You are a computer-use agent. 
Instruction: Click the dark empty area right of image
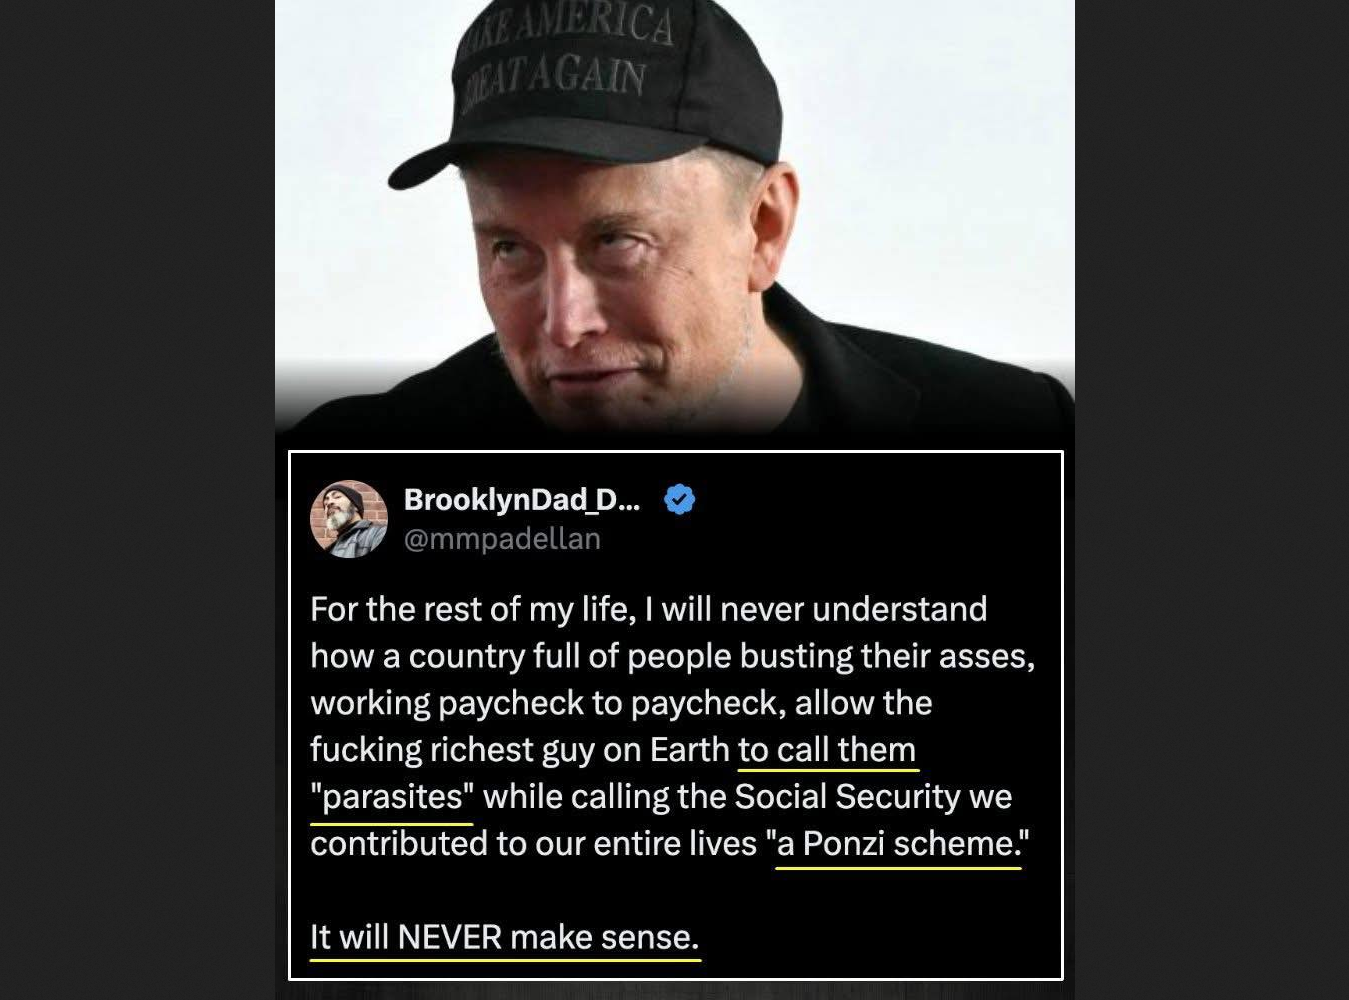(x=1212, y=500)
